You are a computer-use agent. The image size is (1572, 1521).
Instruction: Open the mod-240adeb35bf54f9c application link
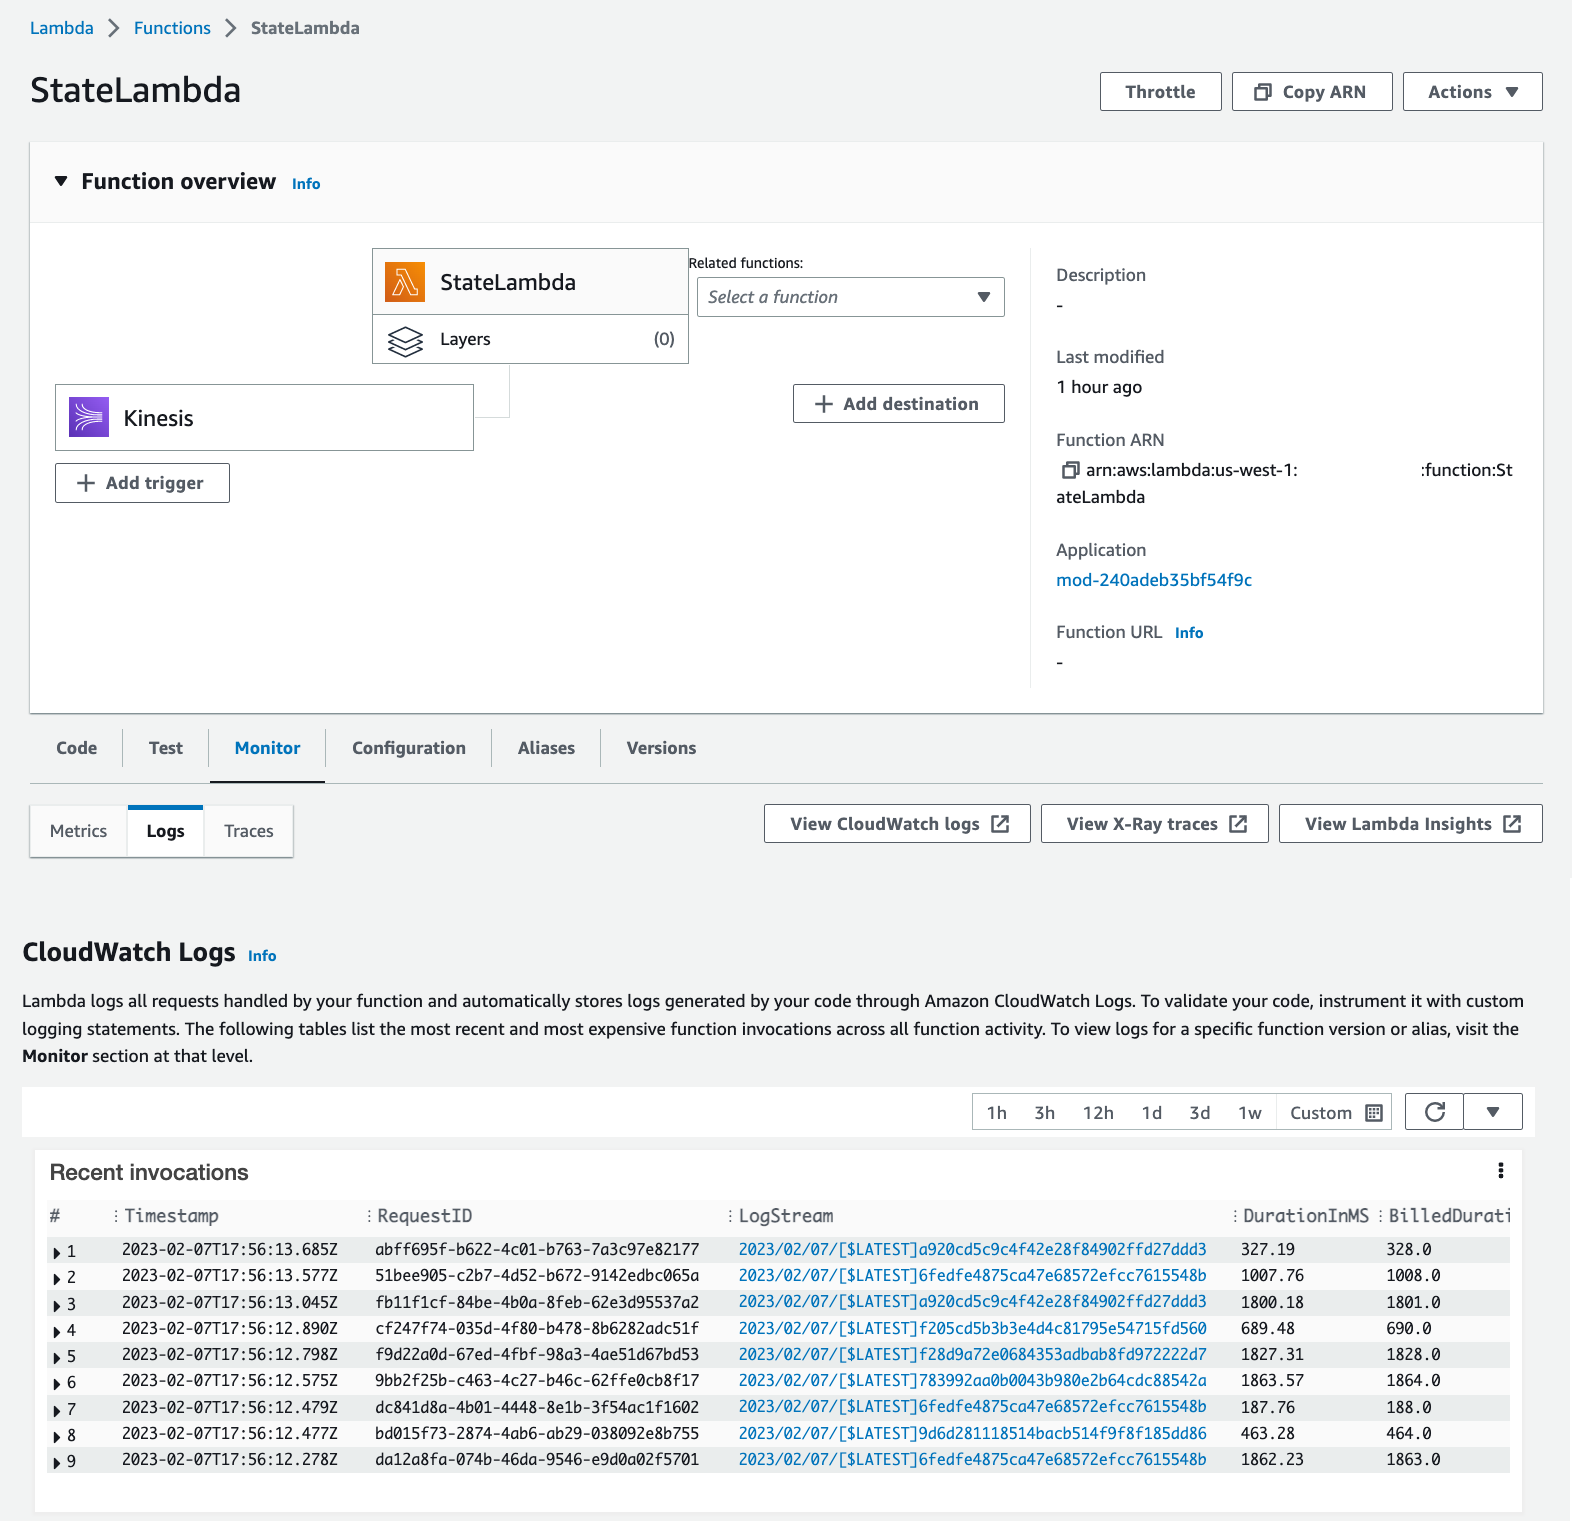(1154, 580)
